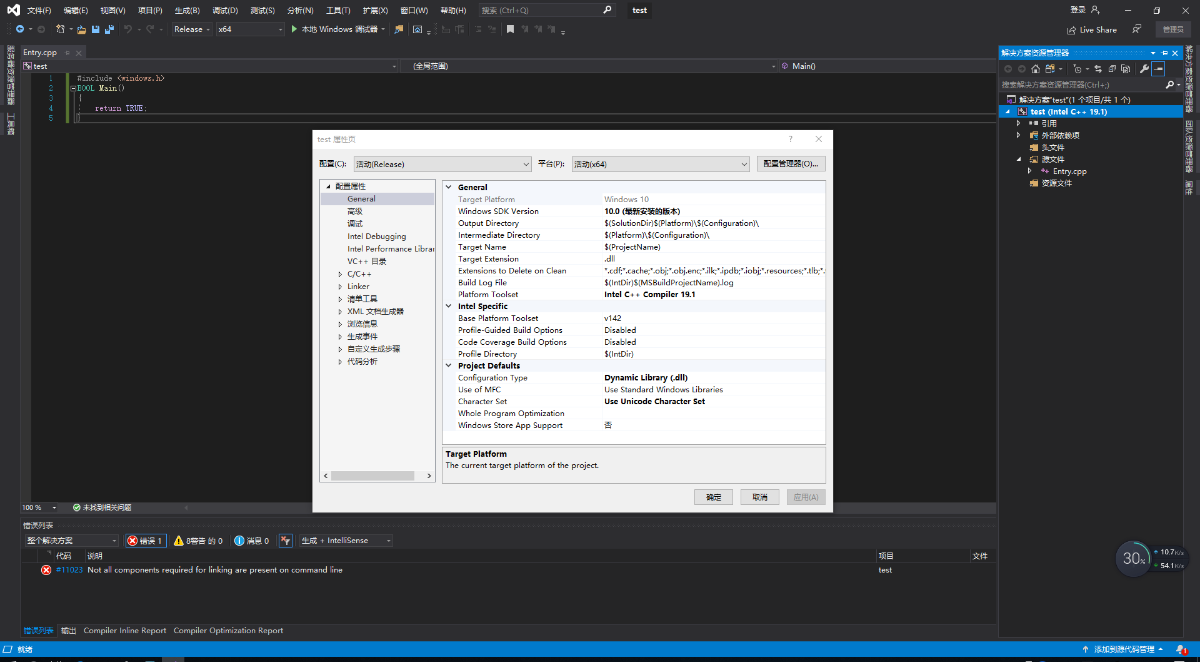Click the OK (确定) button
The height and width of the screenshot is (662, 1200).
tap(713, 497)
